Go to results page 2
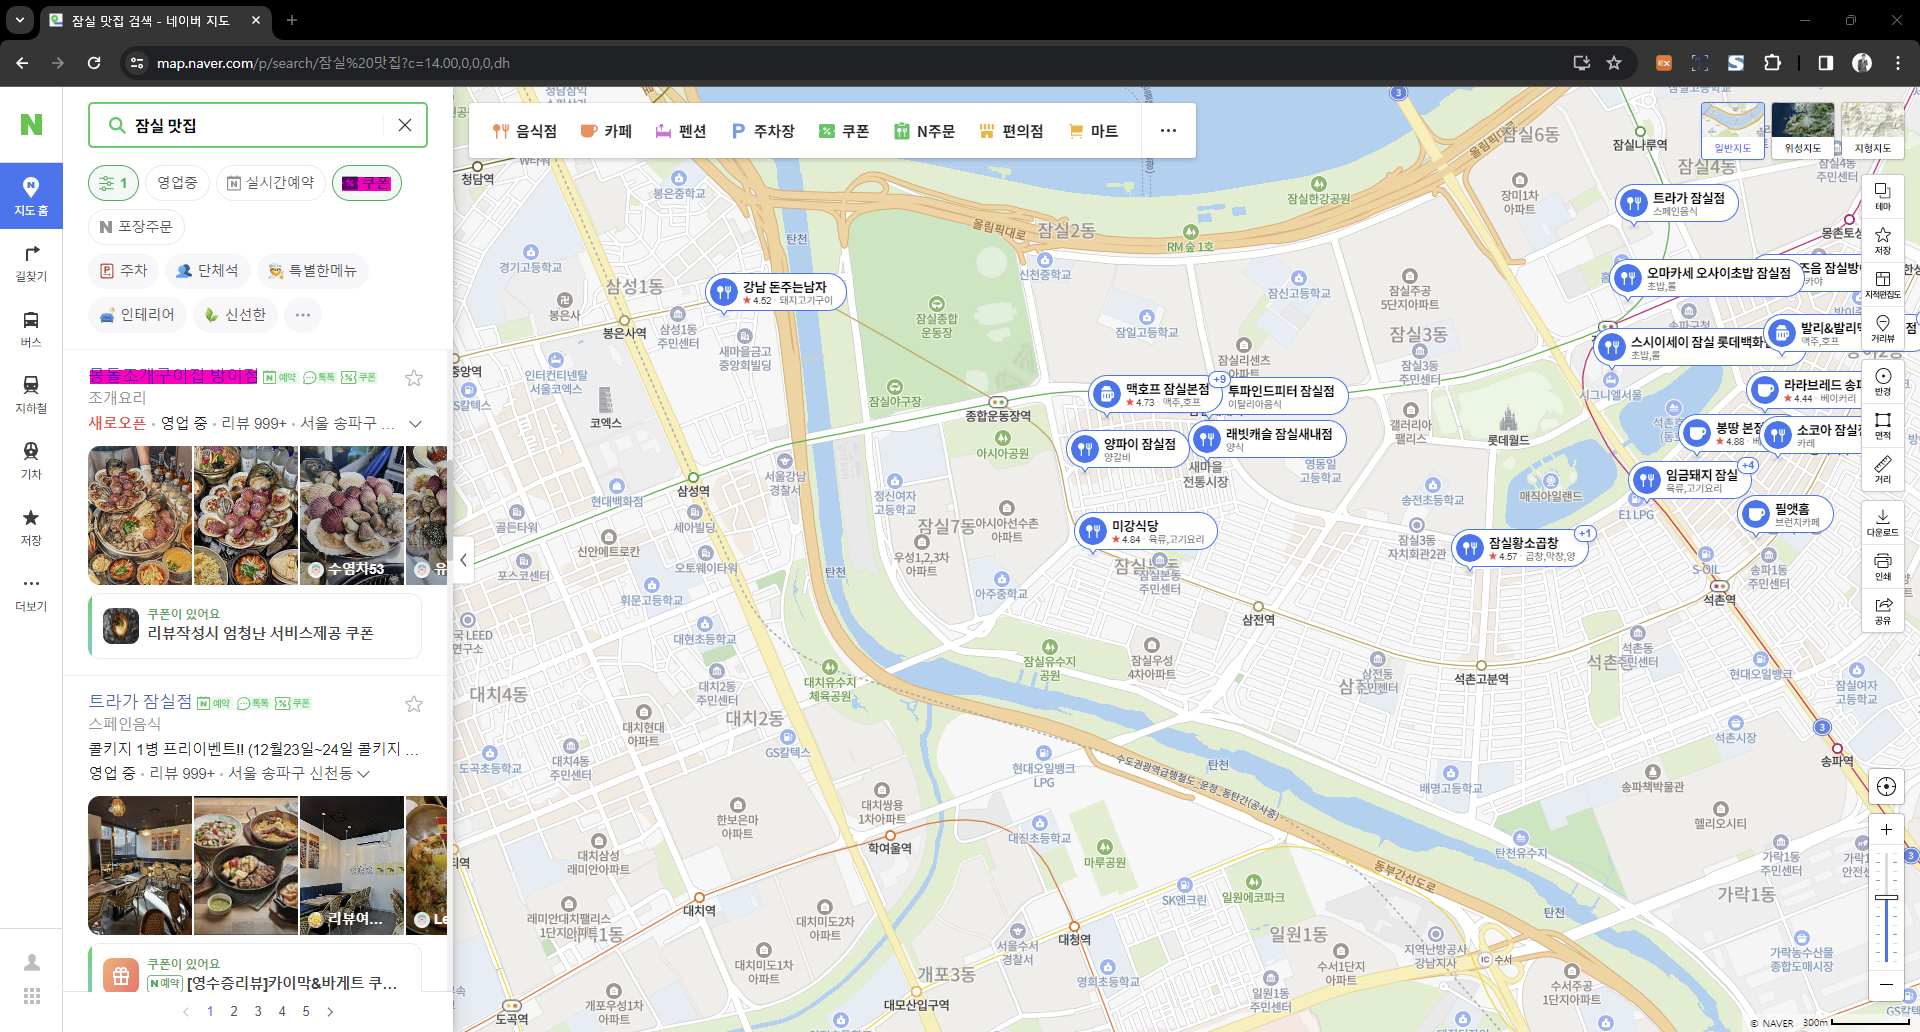Image resolution: width=1920 pixels, height=1032 pixels. tap(234, 1012)
